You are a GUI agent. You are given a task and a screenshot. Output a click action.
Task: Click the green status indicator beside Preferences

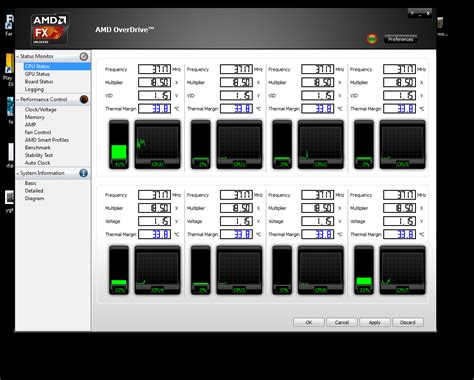(372, 39)
